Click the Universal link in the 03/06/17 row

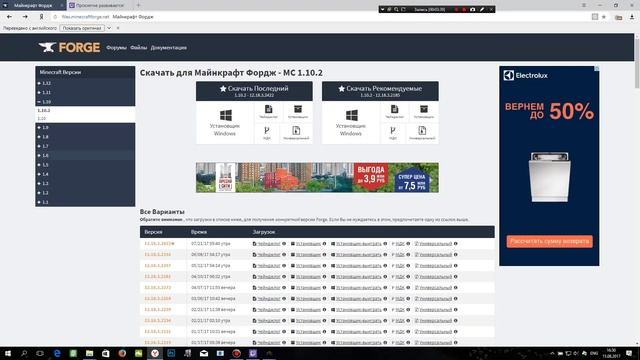tap(436, 299)
